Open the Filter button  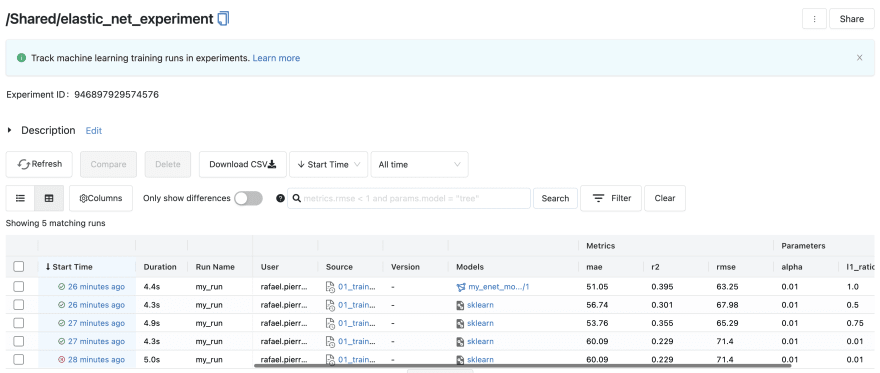coord(611,198)
